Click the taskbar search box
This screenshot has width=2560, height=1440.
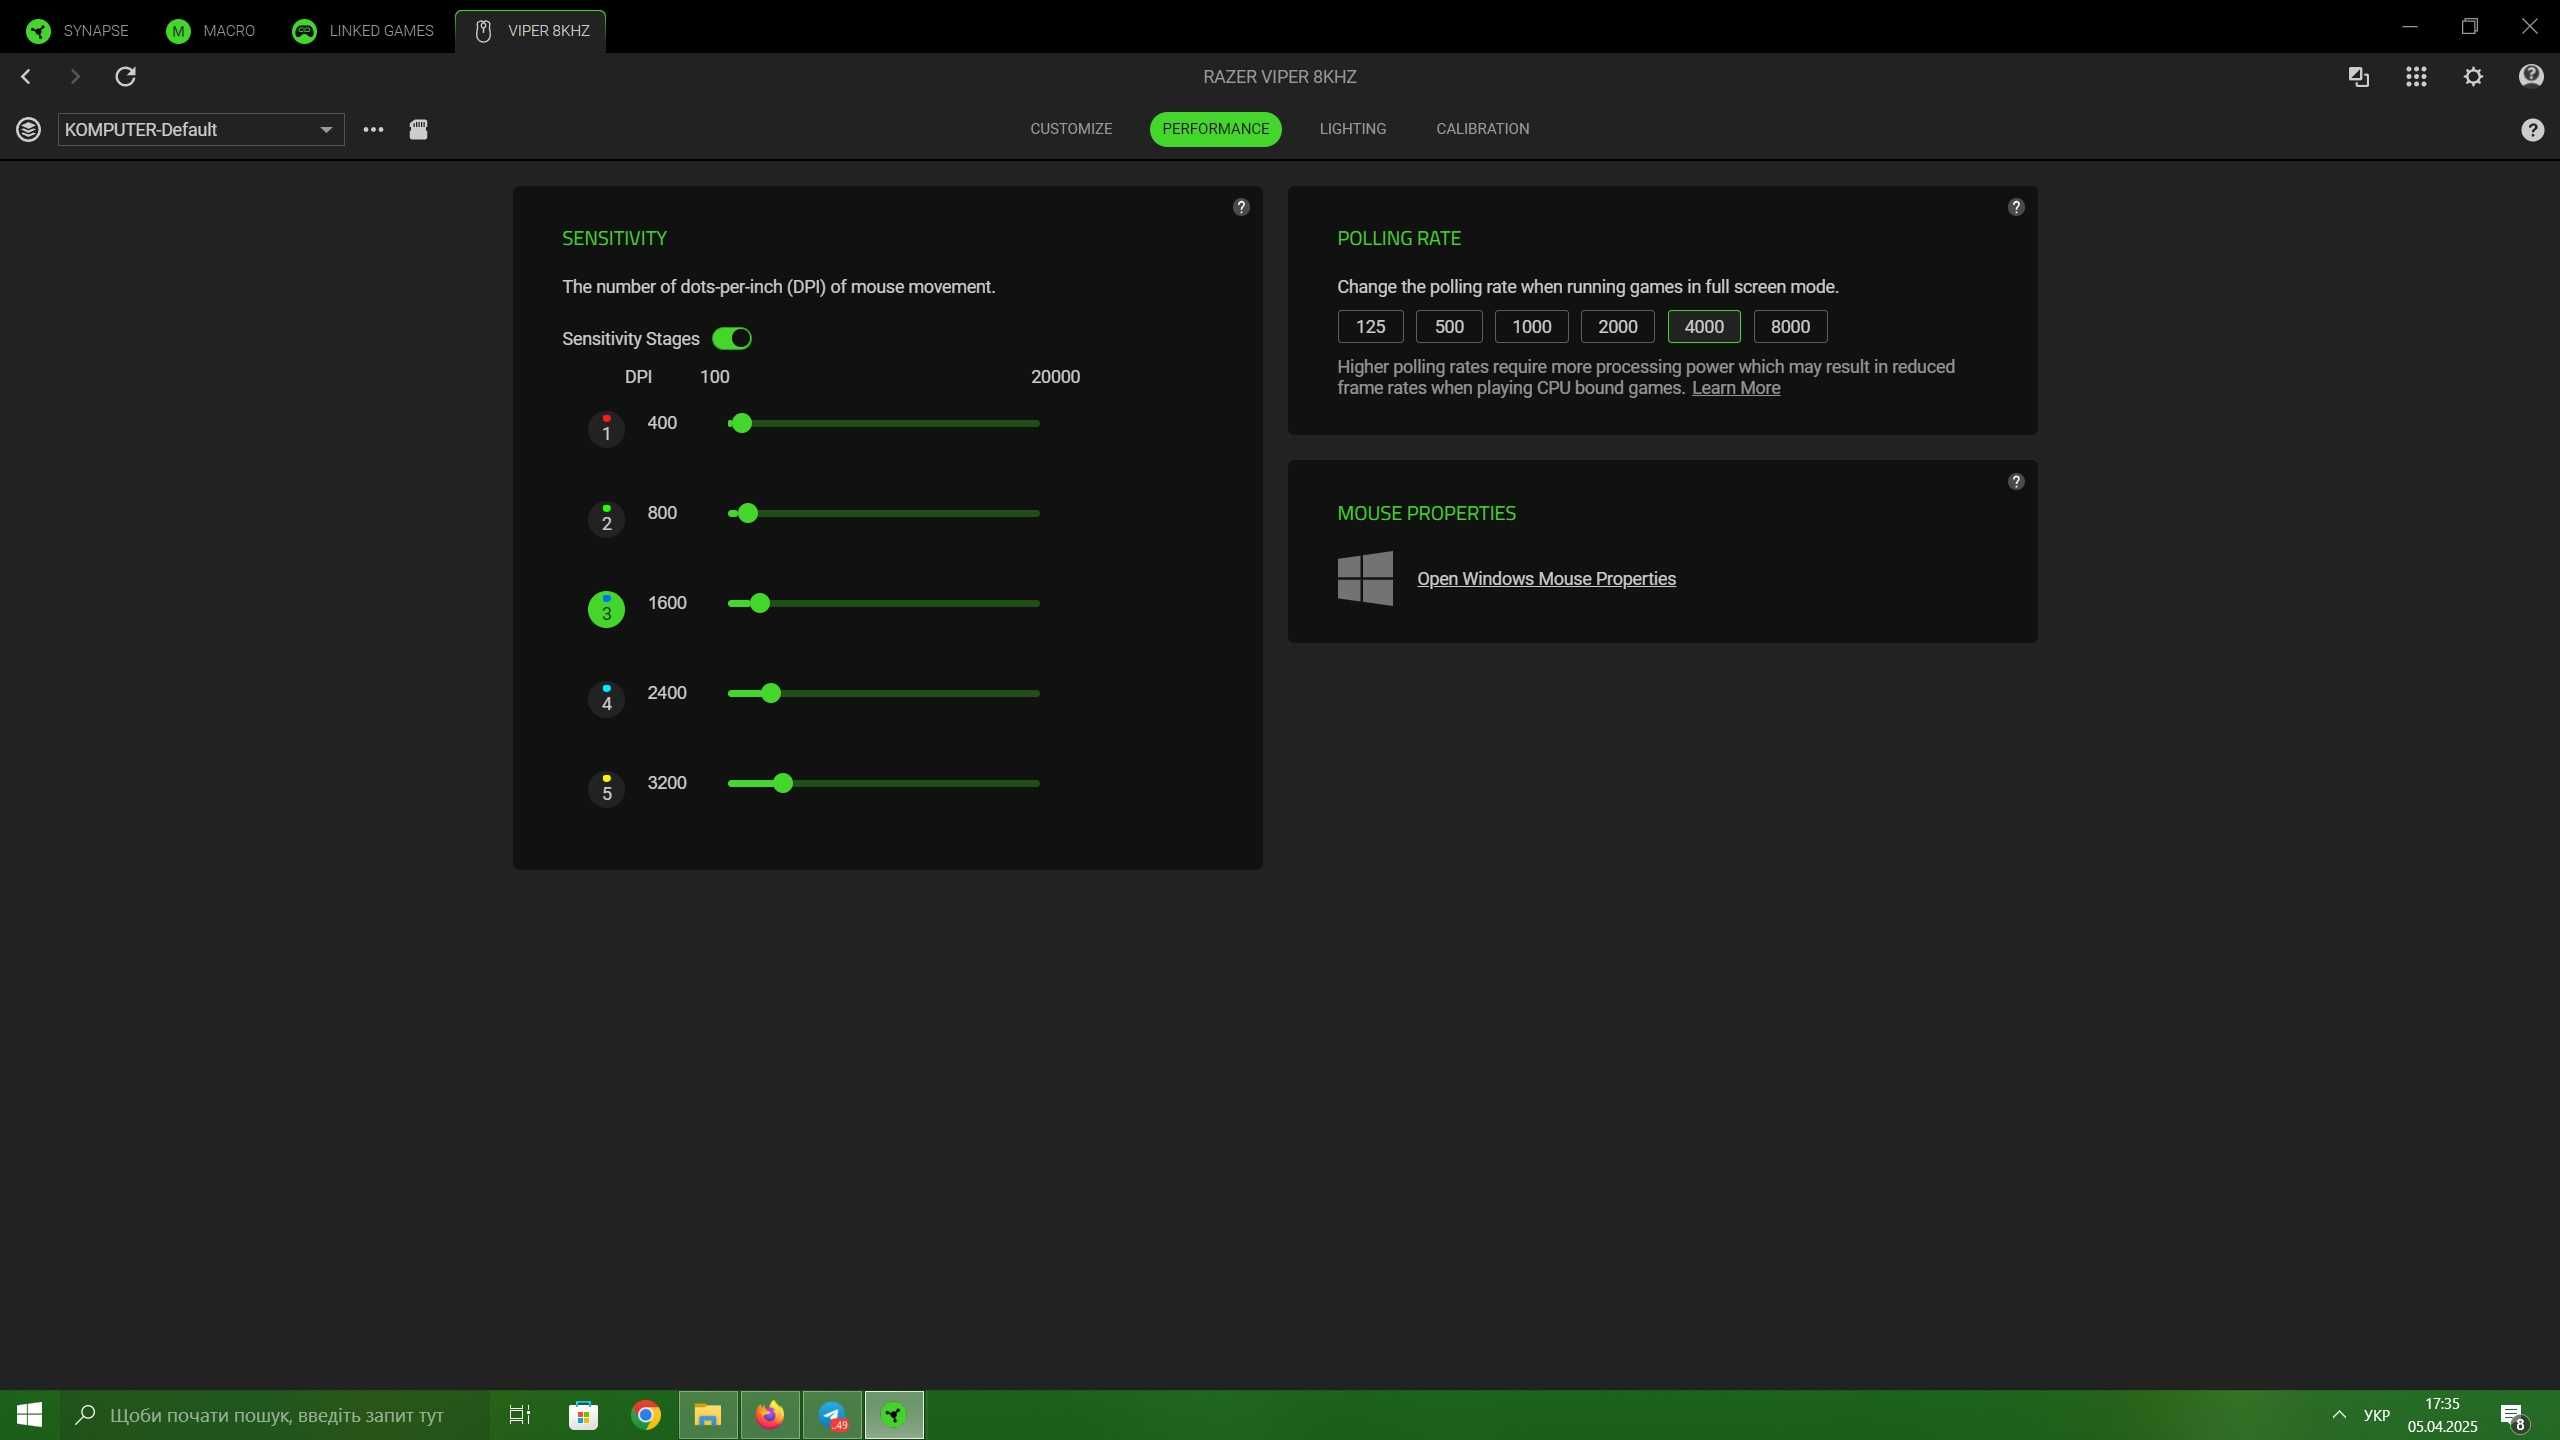point(275,1415)
